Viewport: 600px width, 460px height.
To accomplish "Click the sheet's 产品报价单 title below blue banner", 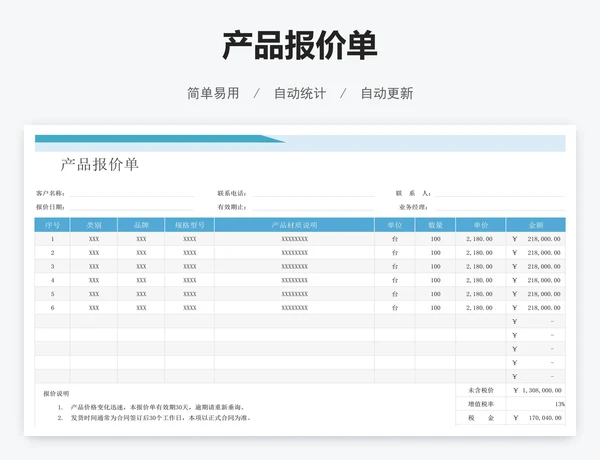I will point(99,165).
